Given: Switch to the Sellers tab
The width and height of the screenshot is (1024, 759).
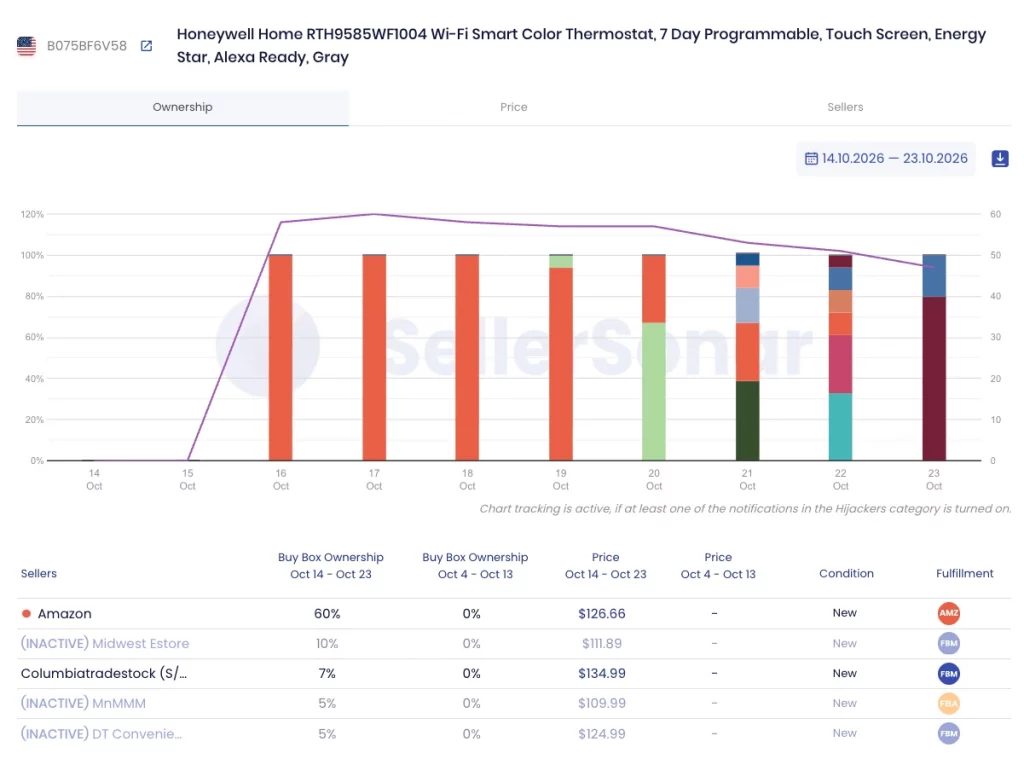Looking at the screenshot, I should [845, 107].
